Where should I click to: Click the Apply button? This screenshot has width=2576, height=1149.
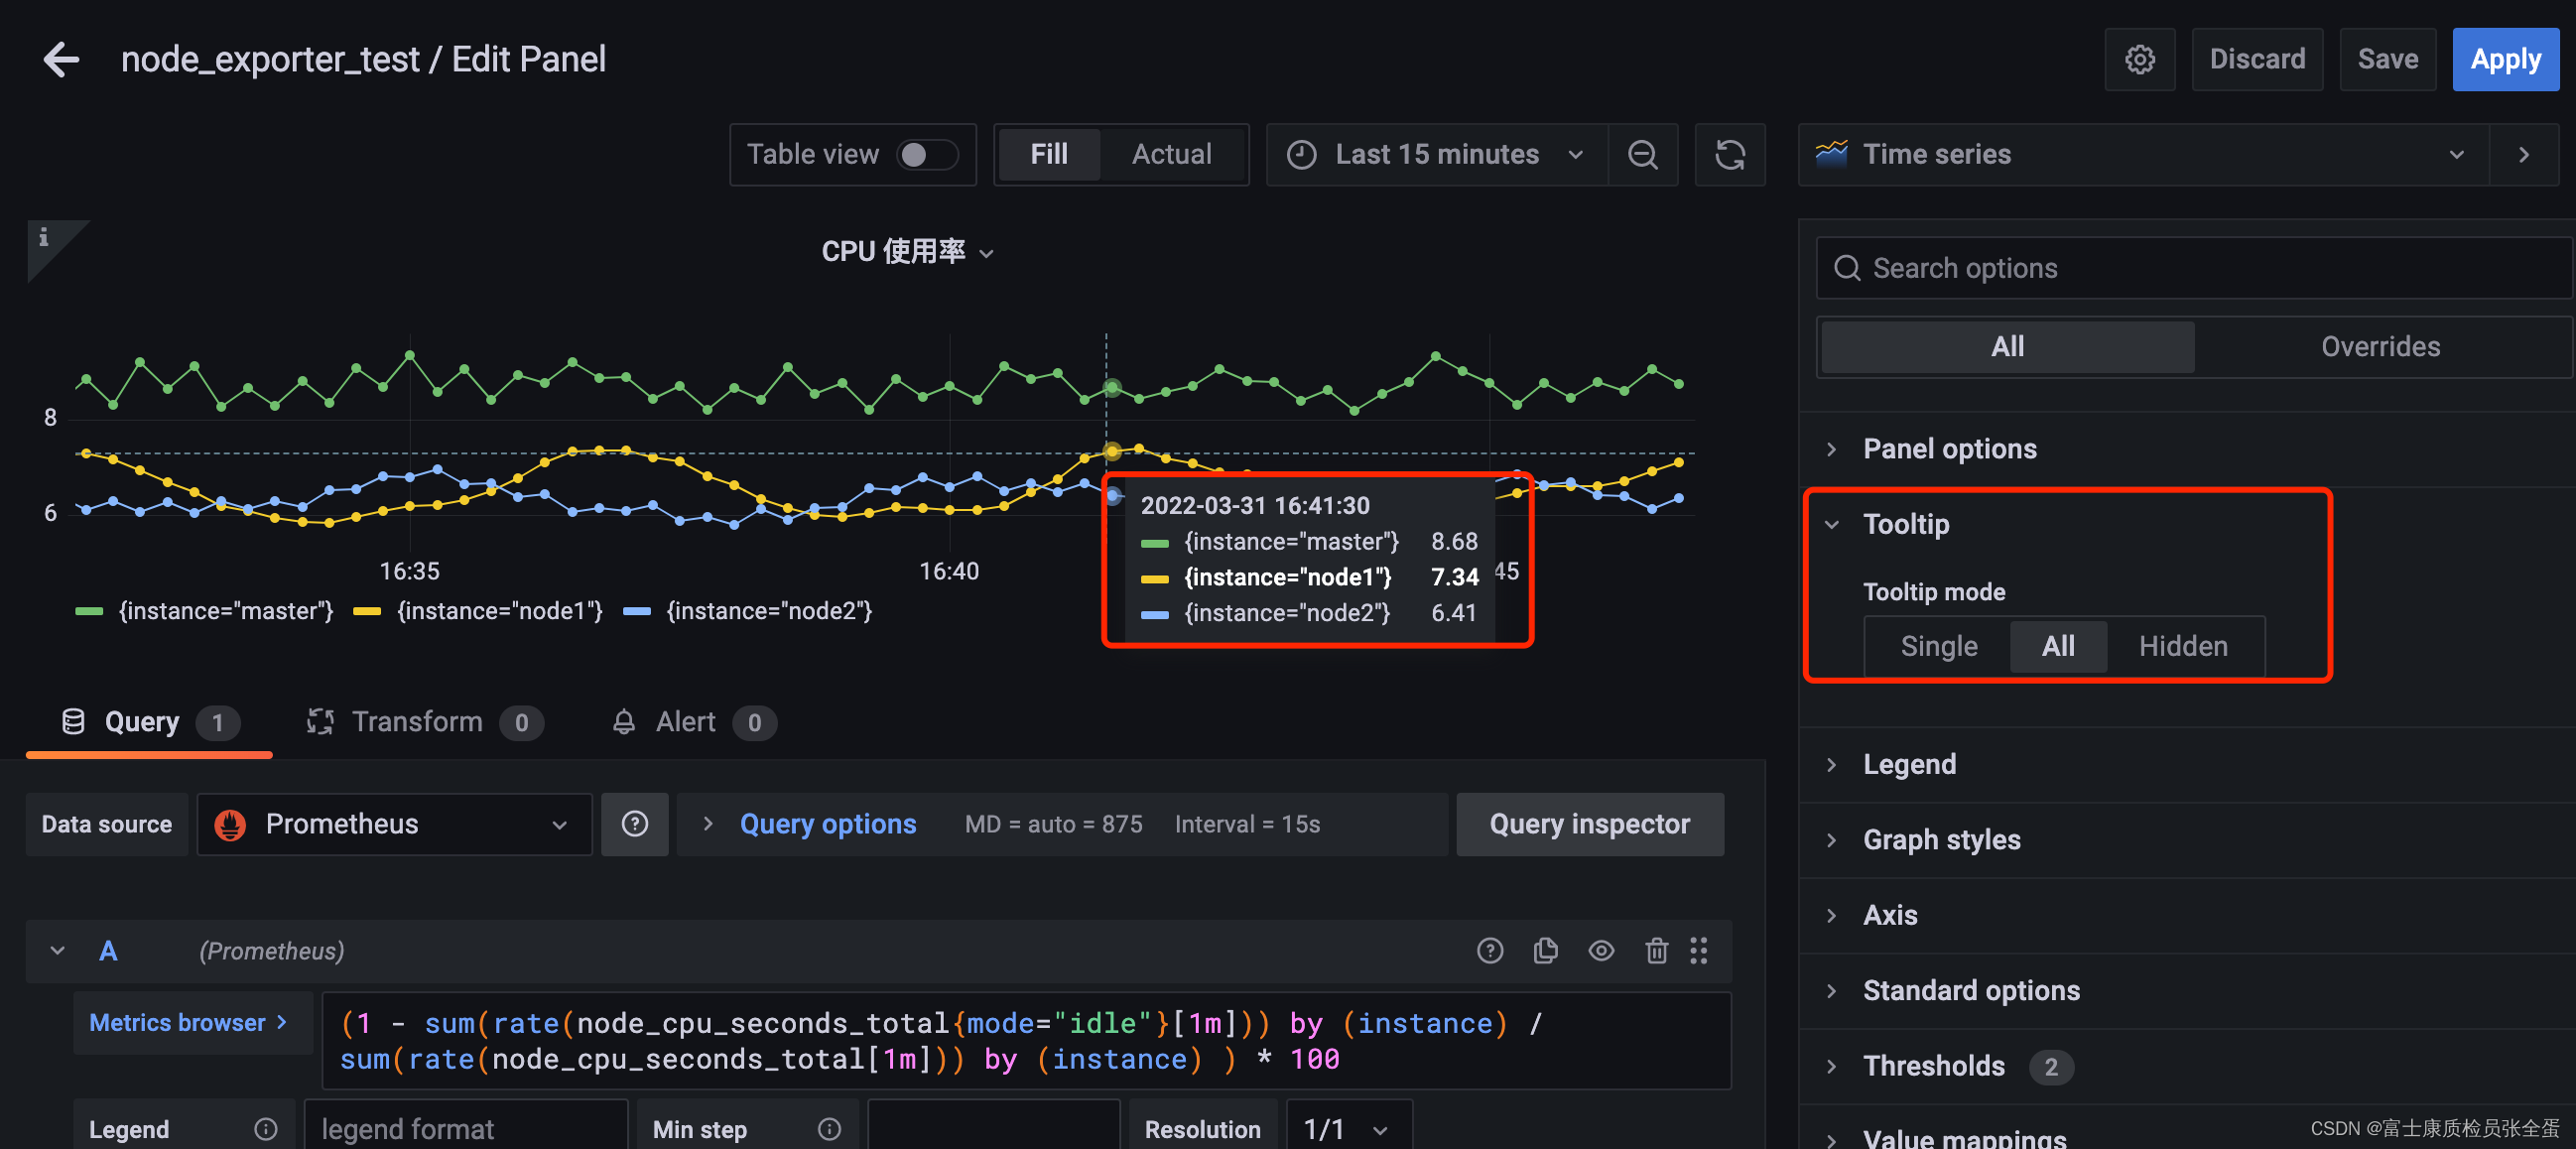click(x=2504, y=60)
